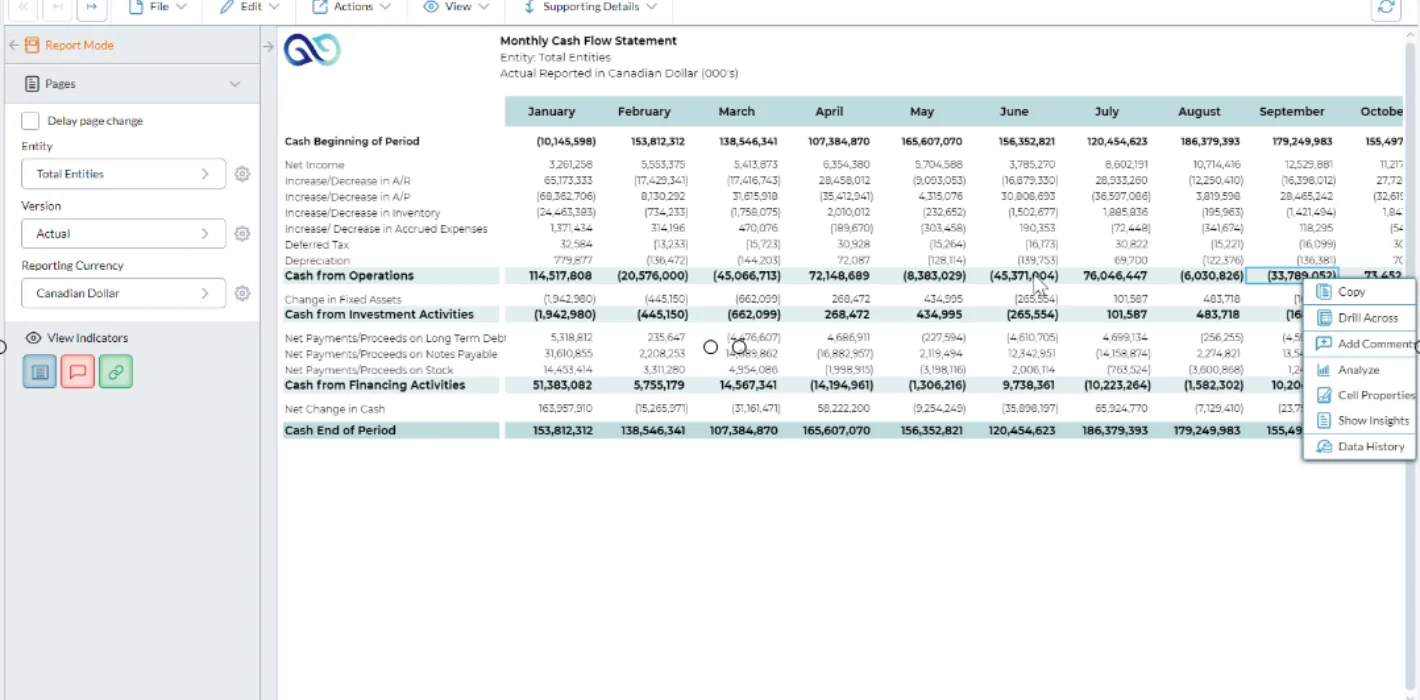The width and height of the screenshot is (1420, 700).
Task: Select the September column header
Action: [x=1292, y=112]
